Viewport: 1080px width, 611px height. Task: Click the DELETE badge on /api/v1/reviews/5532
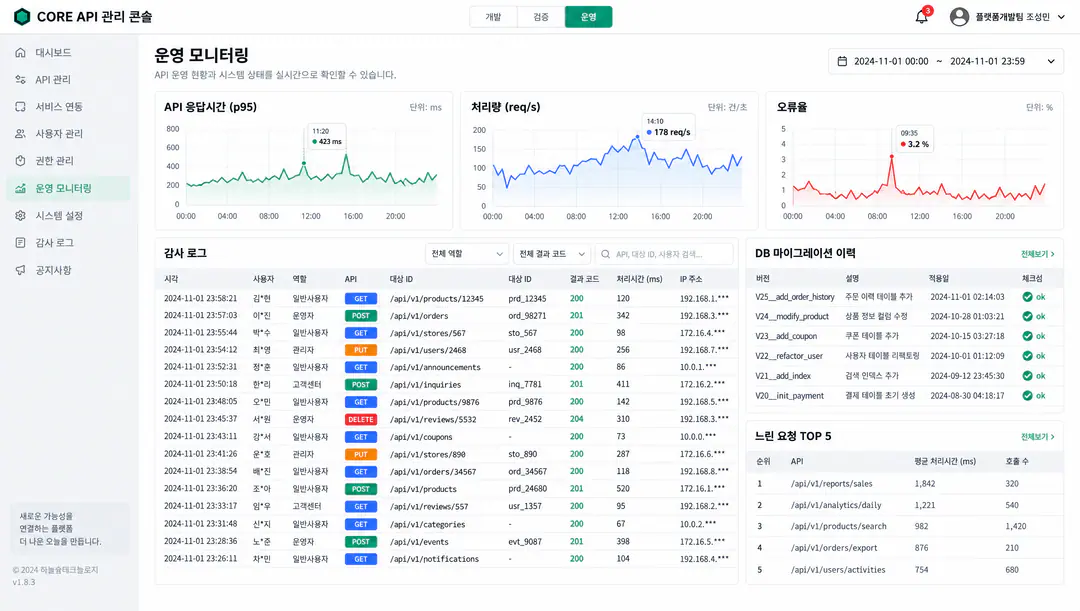point(361,420)
